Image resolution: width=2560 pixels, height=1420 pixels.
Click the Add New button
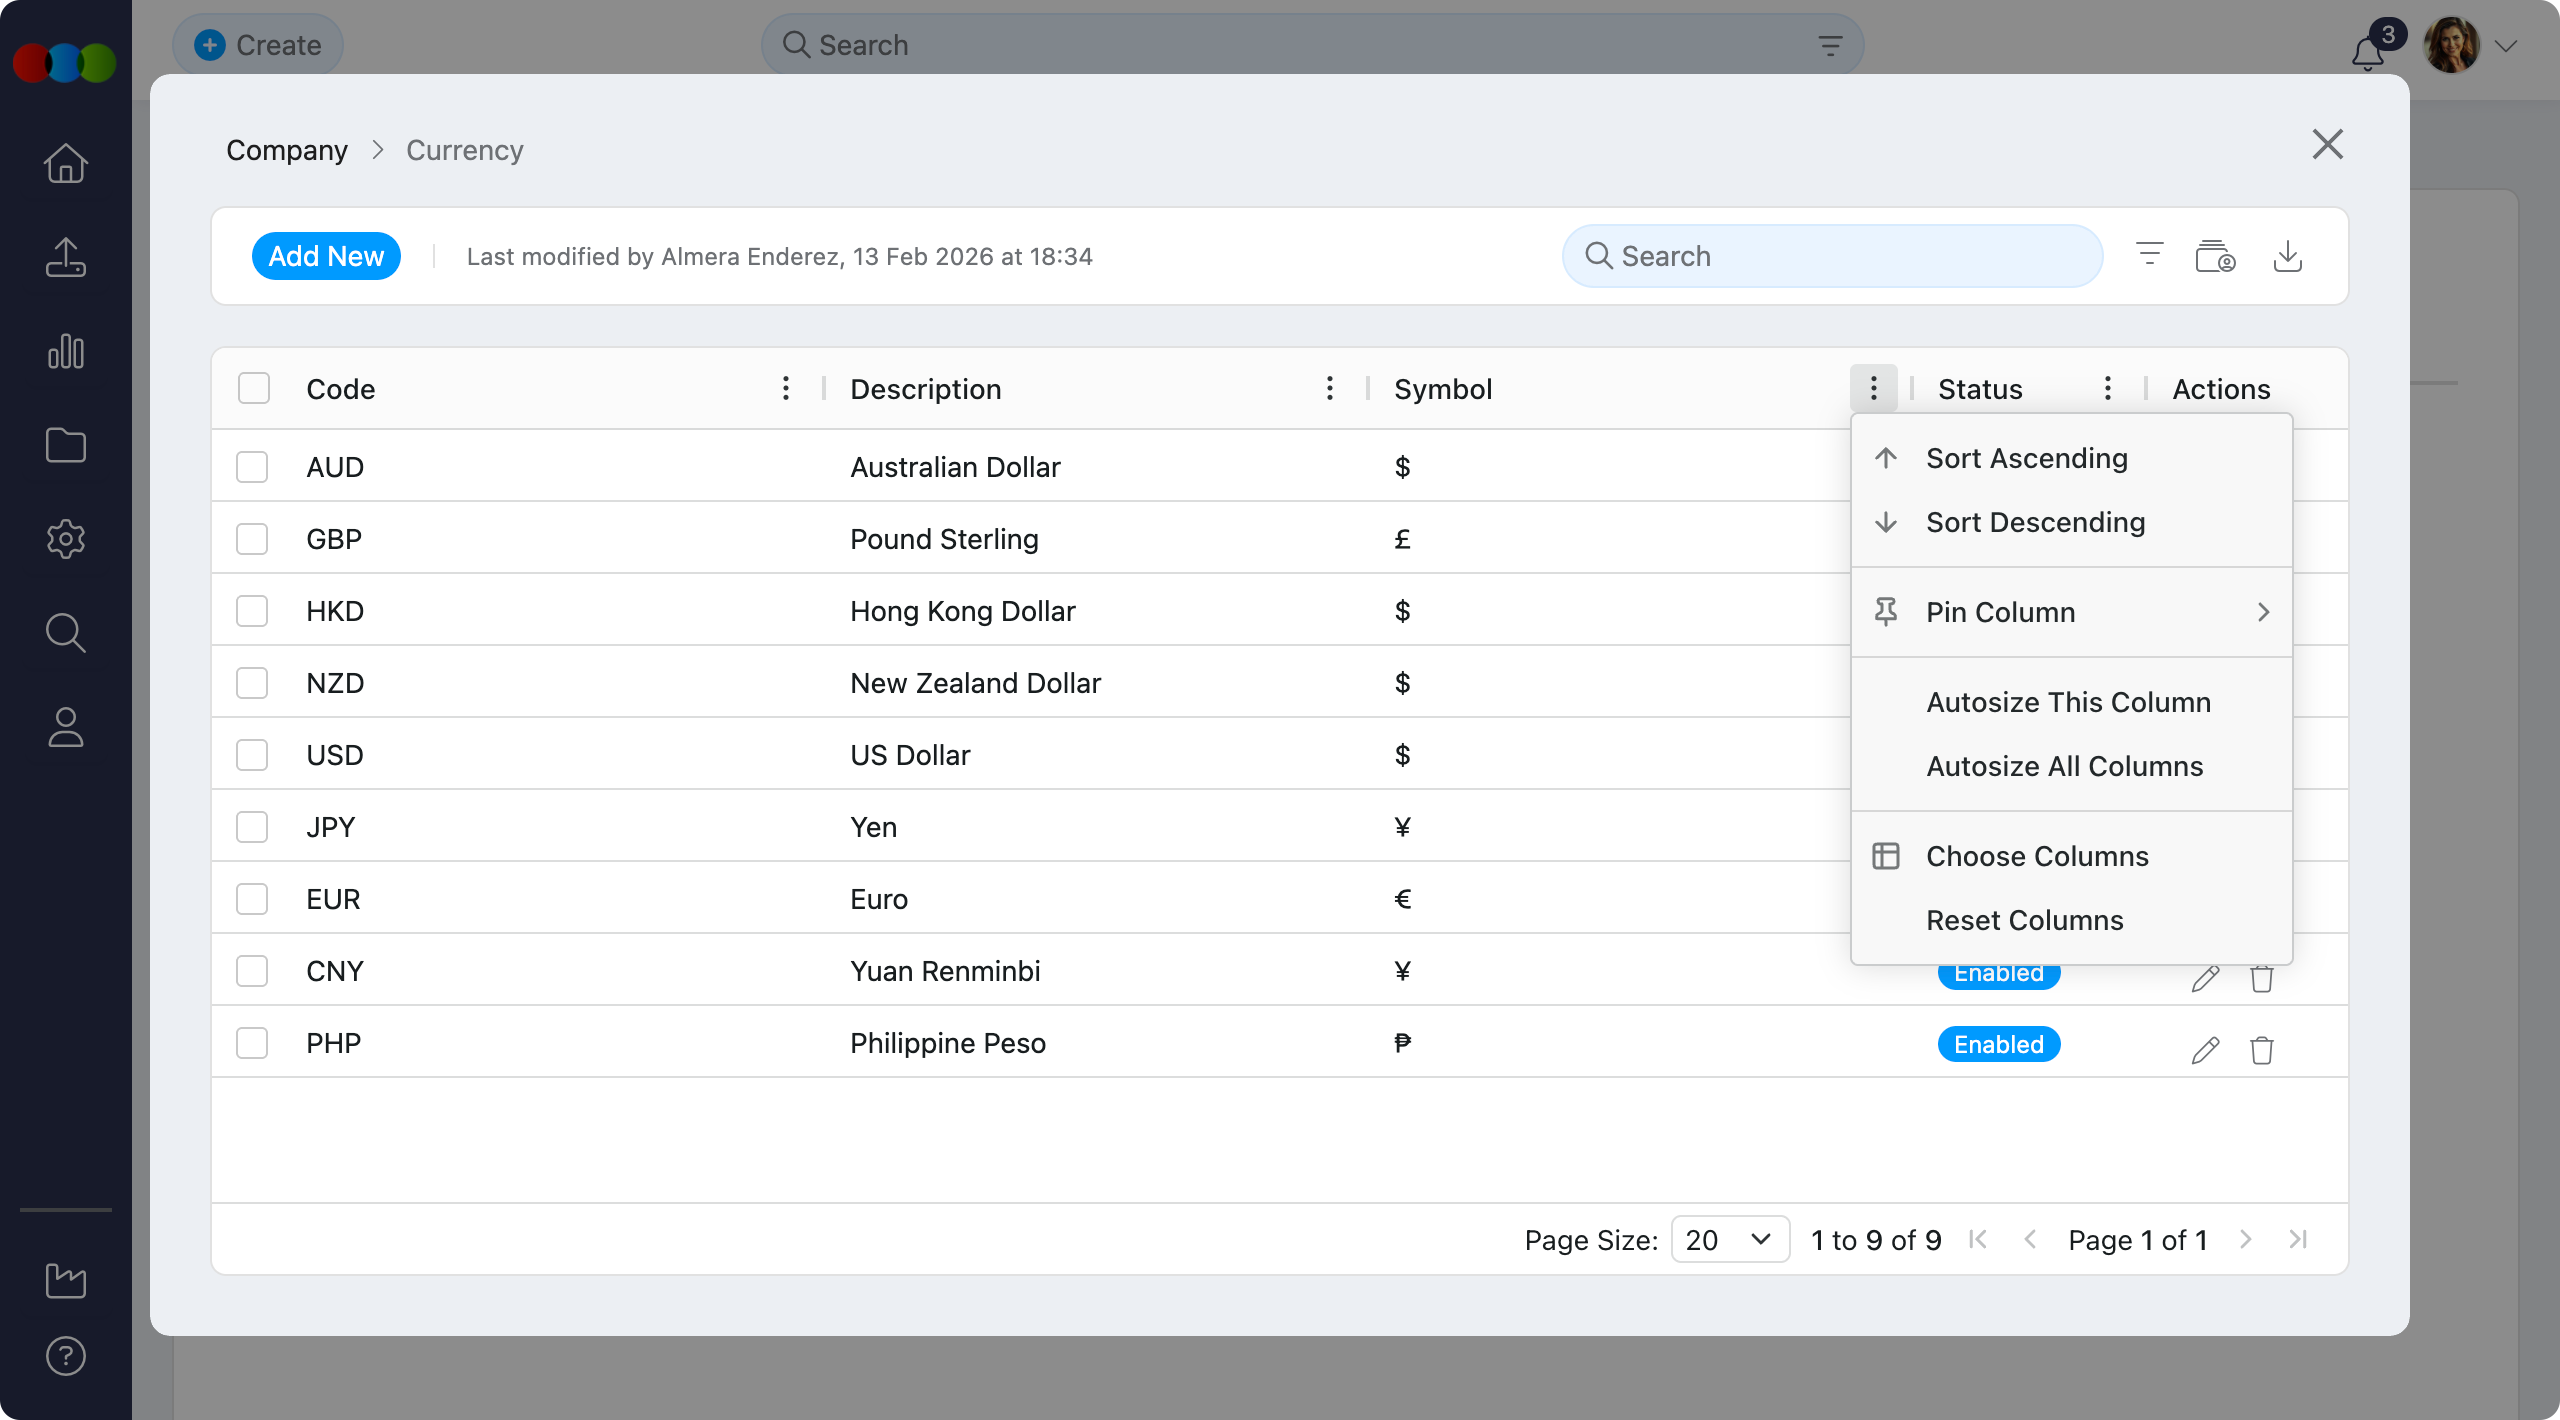[326, 255]
